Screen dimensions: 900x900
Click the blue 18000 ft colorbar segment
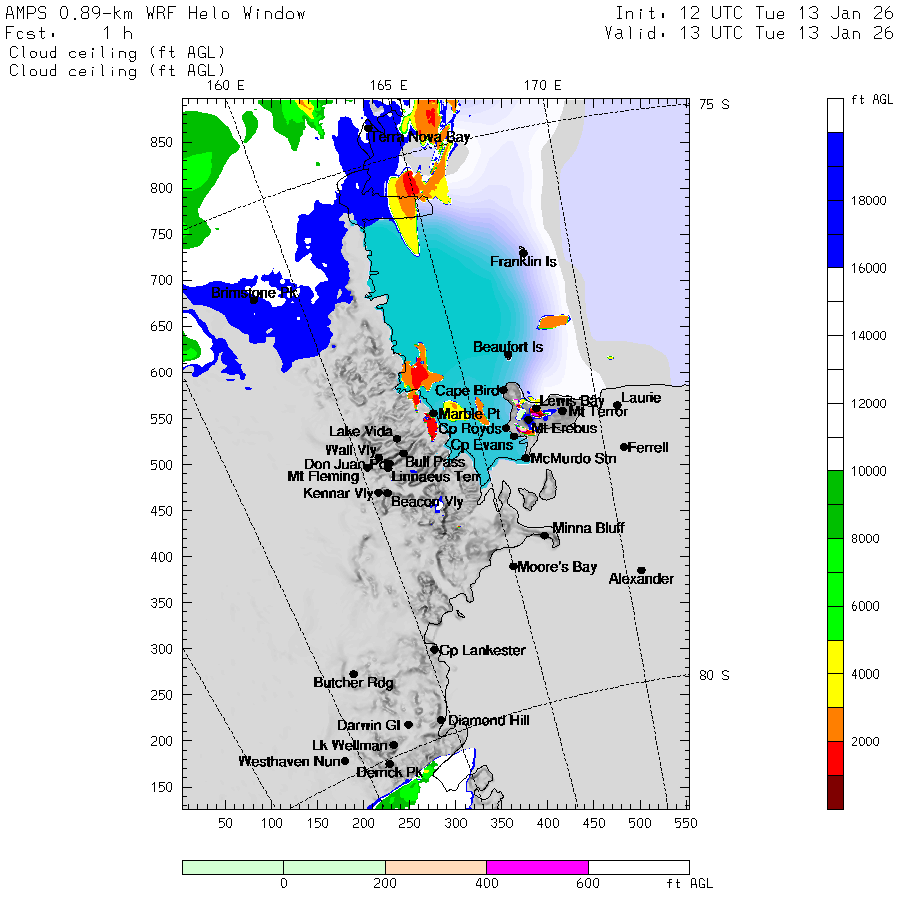(835, 200)
